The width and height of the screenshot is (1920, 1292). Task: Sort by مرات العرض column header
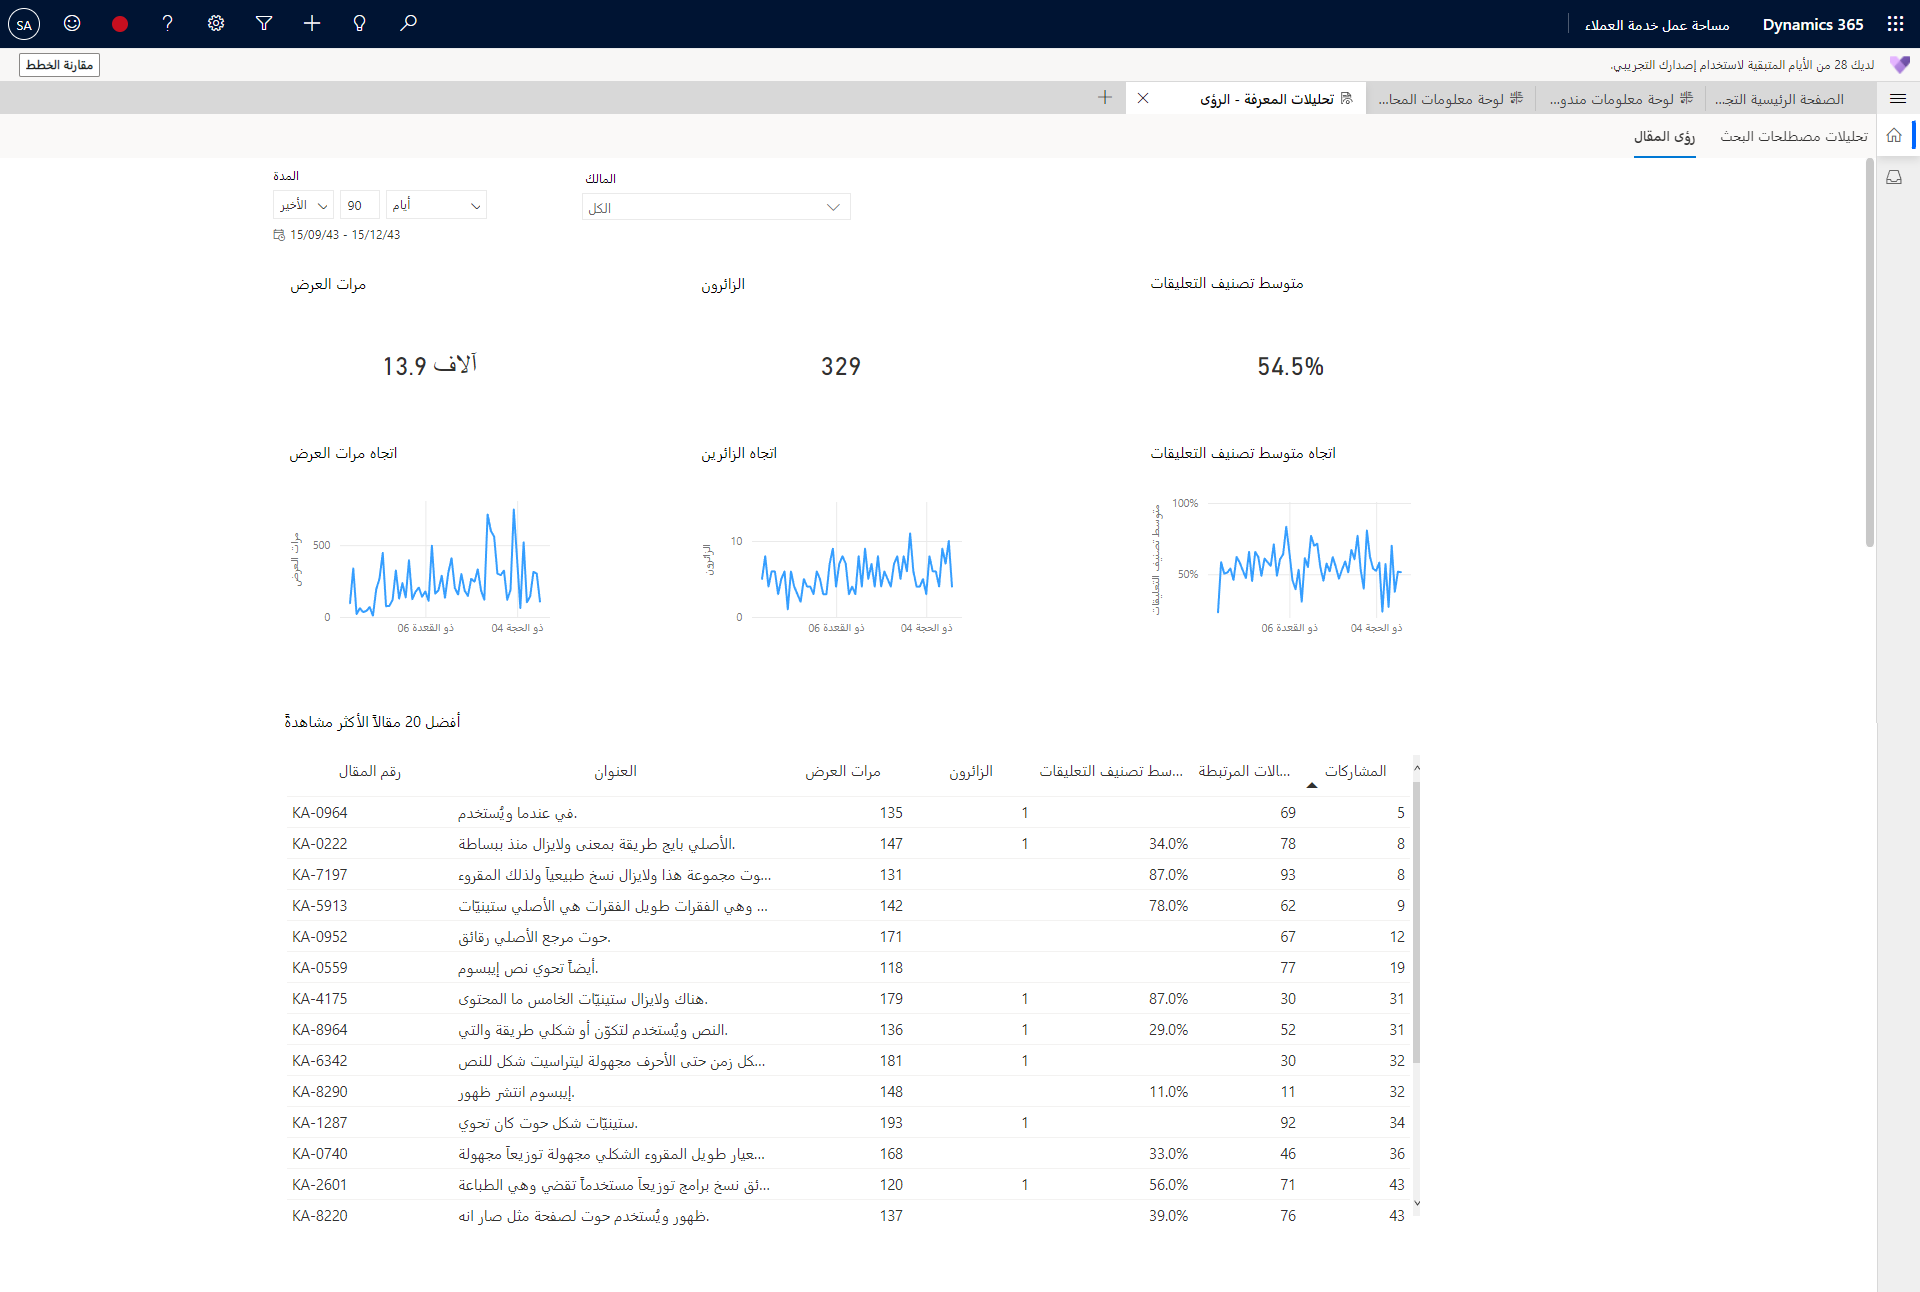pos(843,771)
